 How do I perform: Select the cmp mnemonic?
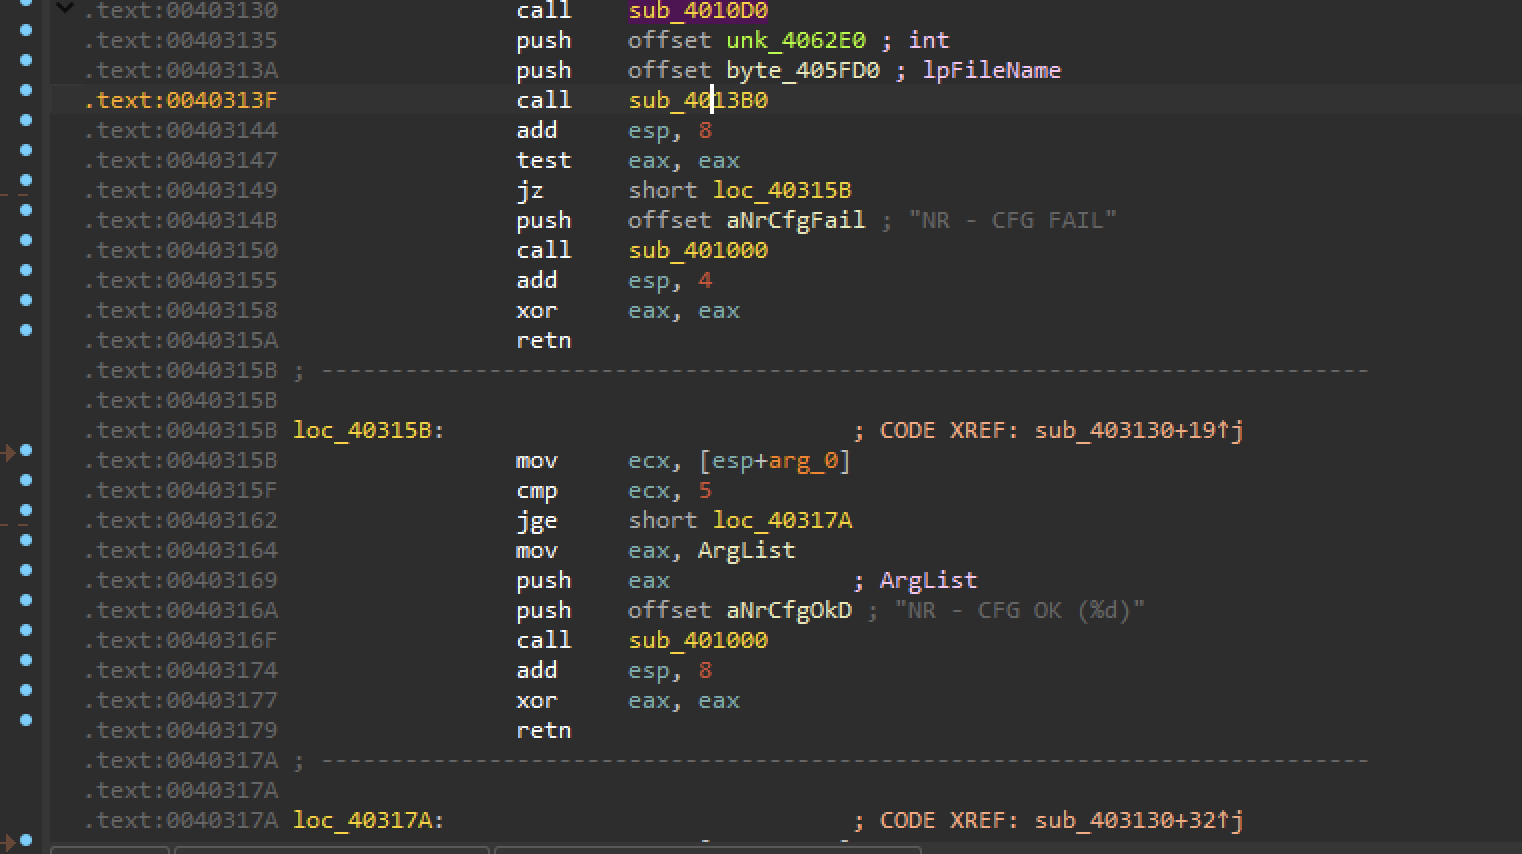(x=537, y=490)
